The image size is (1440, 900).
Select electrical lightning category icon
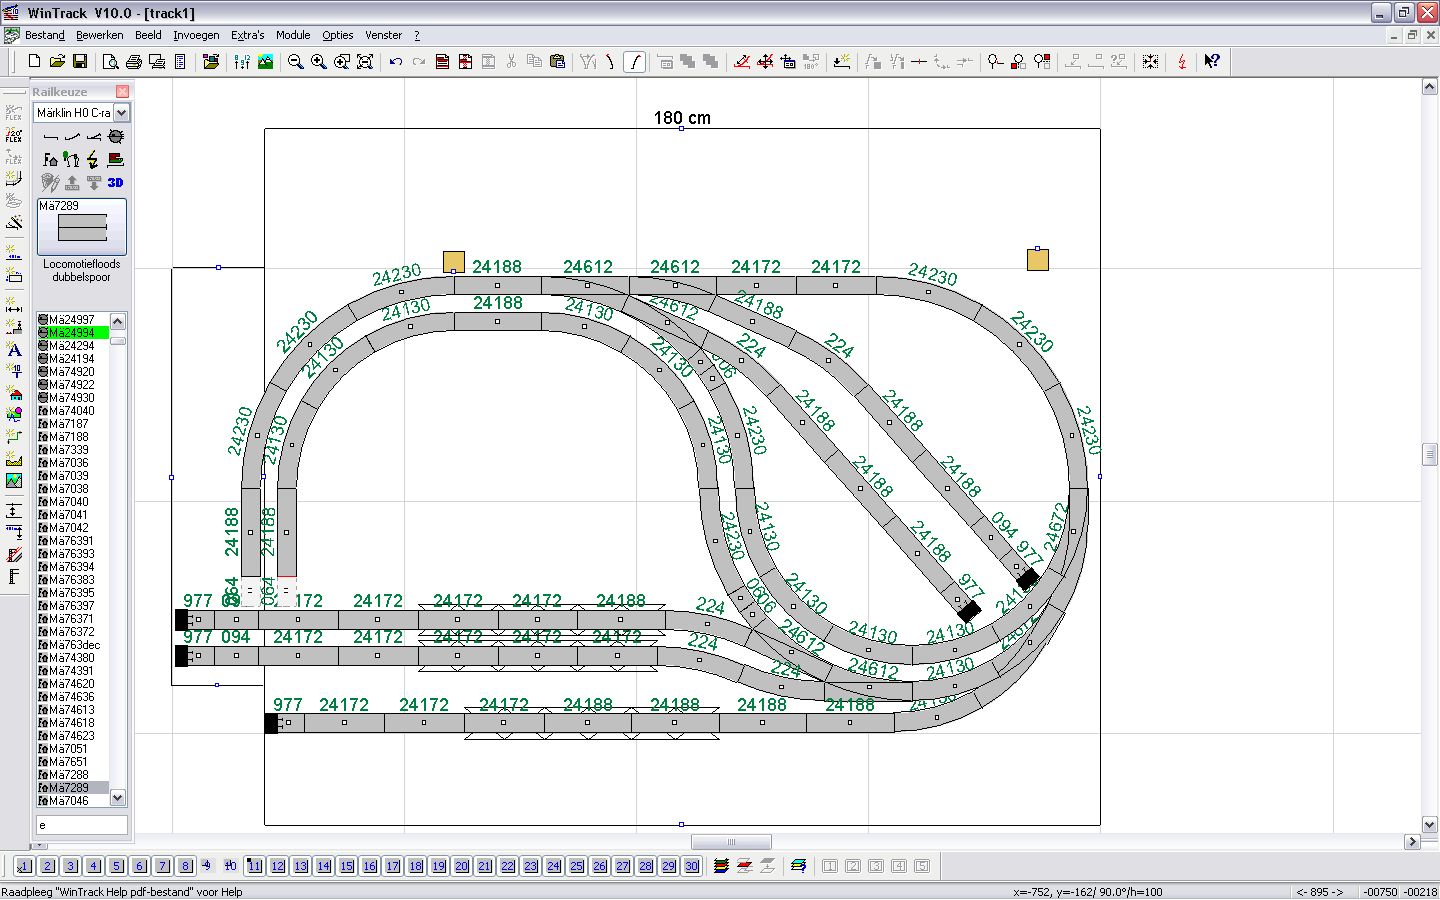[x=93, y=159]
